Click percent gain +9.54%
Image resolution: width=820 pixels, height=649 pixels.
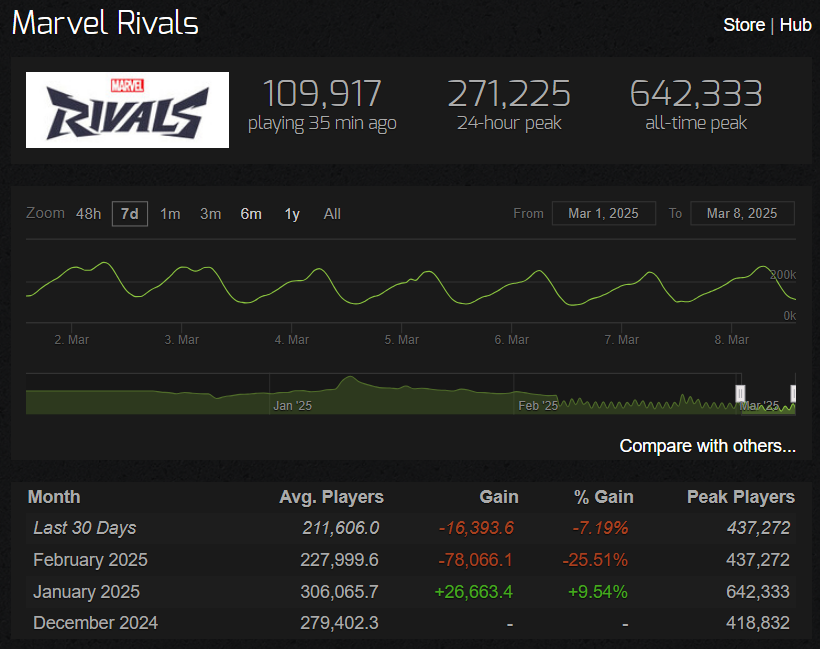(598, 592)
